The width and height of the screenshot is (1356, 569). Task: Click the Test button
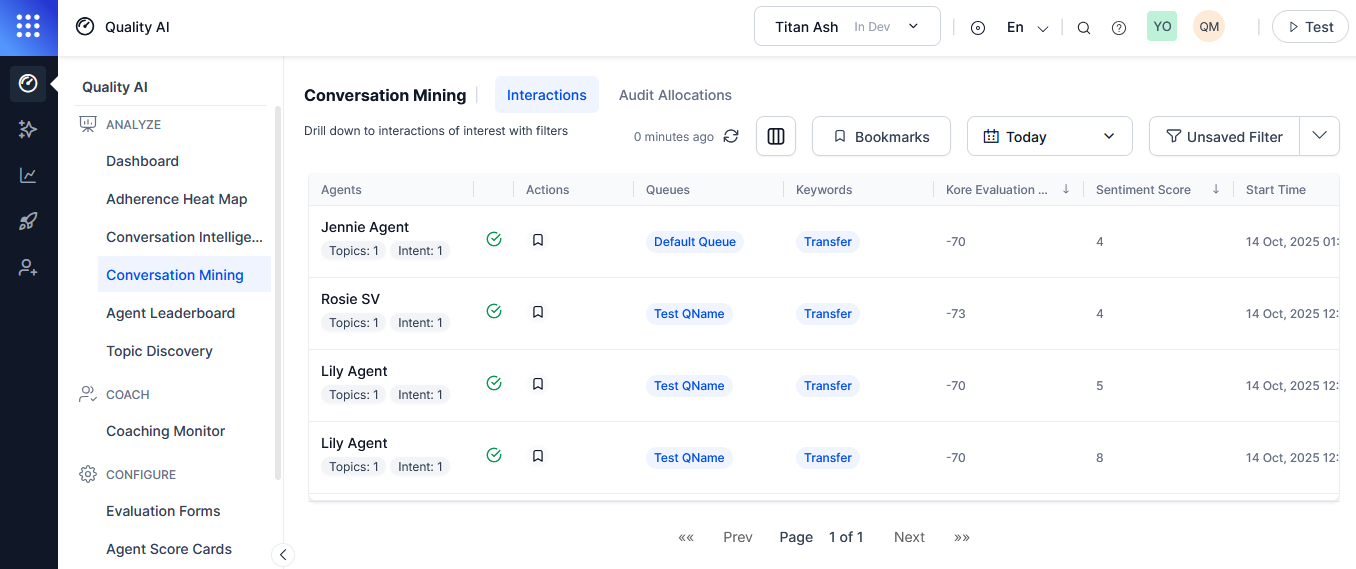click(x=1309, y=27)
